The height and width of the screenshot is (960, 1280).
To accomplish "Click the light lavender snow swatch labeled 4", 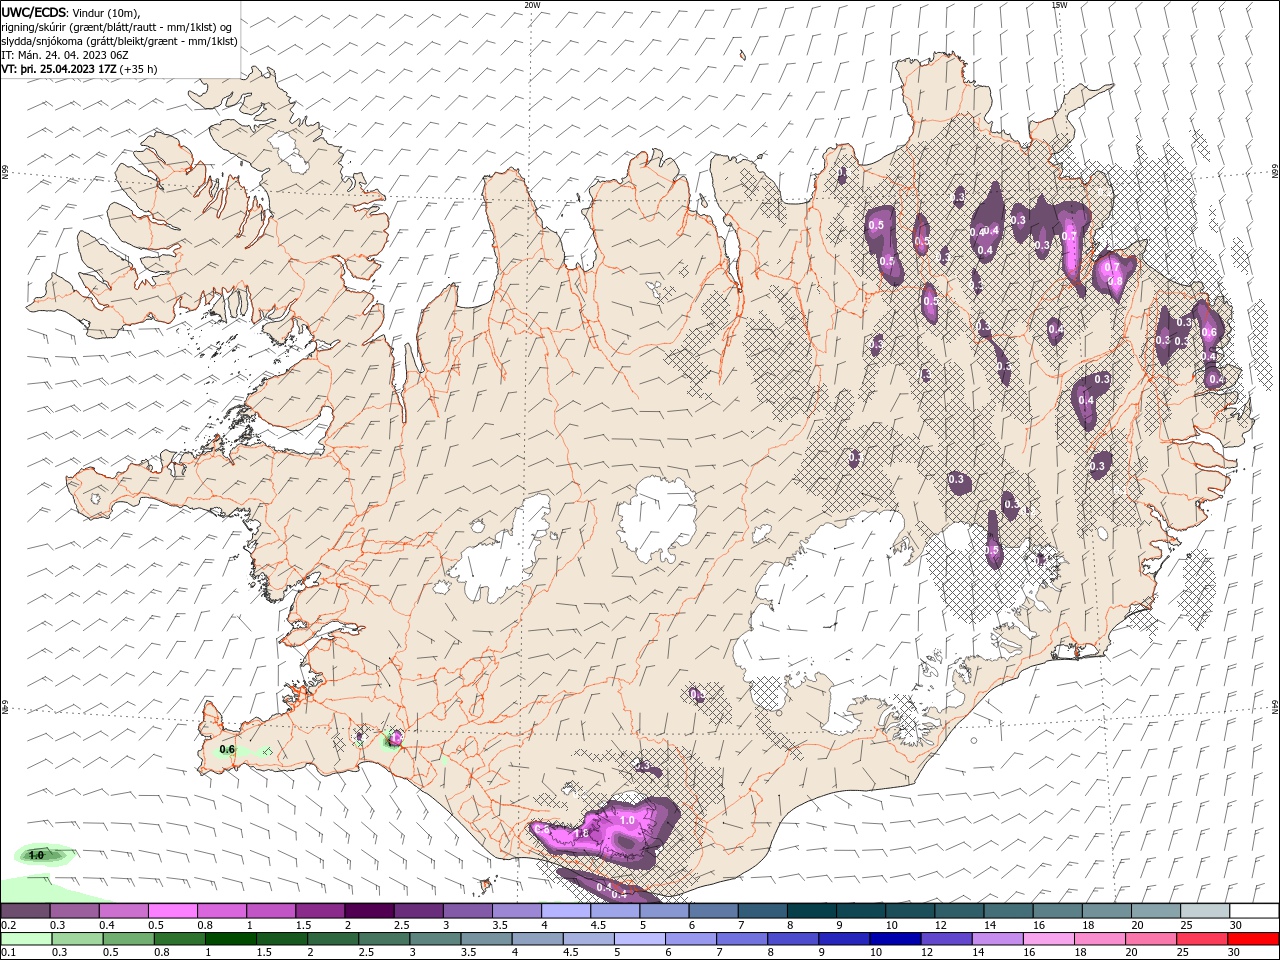I will [x=566, y=911].
